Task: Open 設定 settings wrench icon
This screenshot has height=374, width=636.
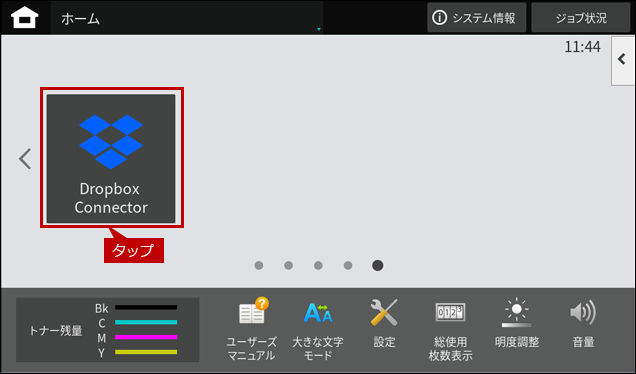Action: pos(384,323)
